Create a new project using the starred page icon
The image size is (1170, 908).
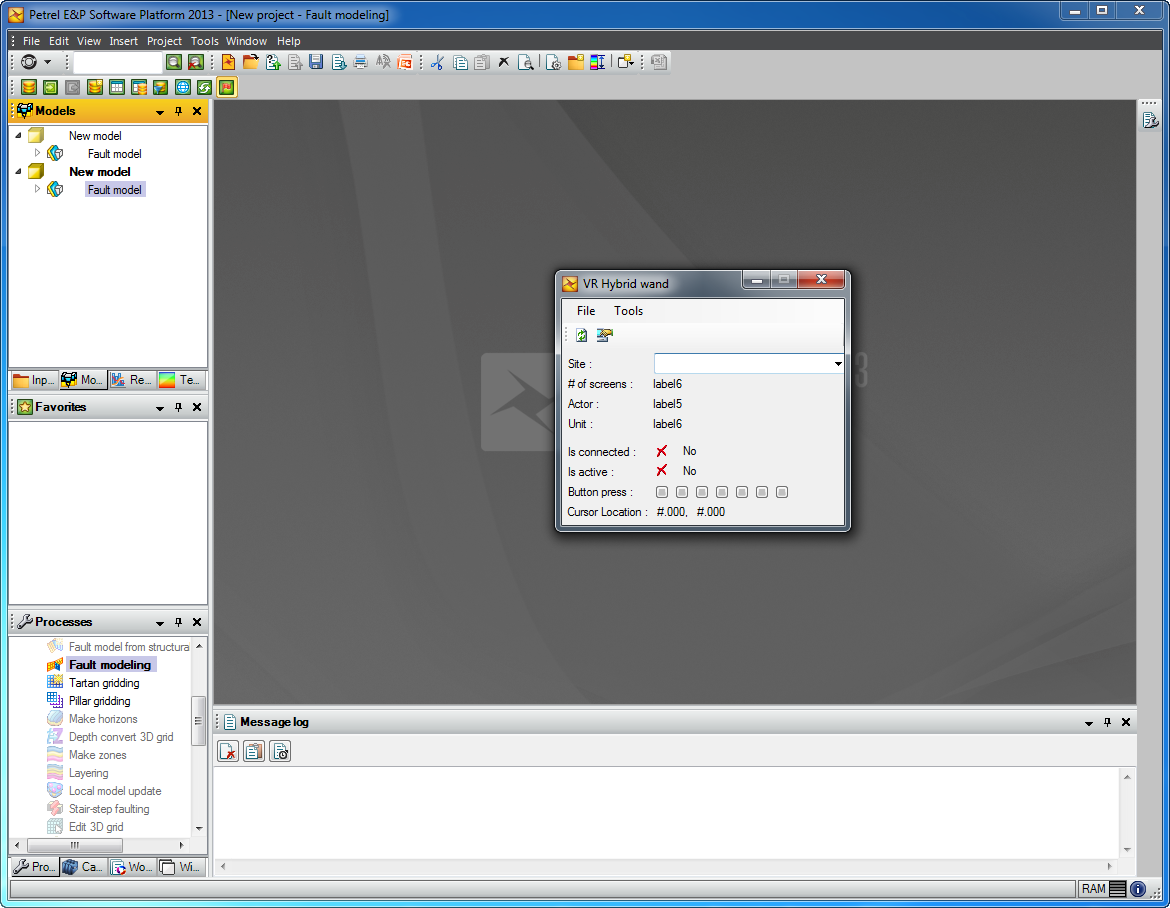tap(228, 62)
